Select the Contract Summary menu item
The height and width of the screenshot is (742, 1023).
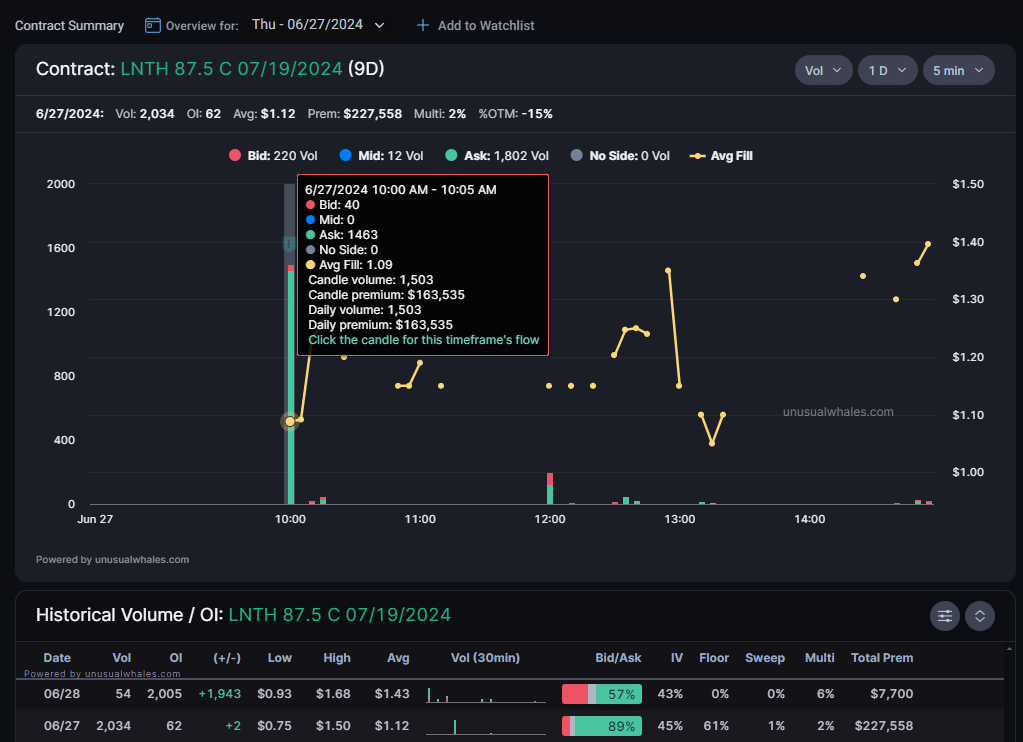click(x=68, y=25)
